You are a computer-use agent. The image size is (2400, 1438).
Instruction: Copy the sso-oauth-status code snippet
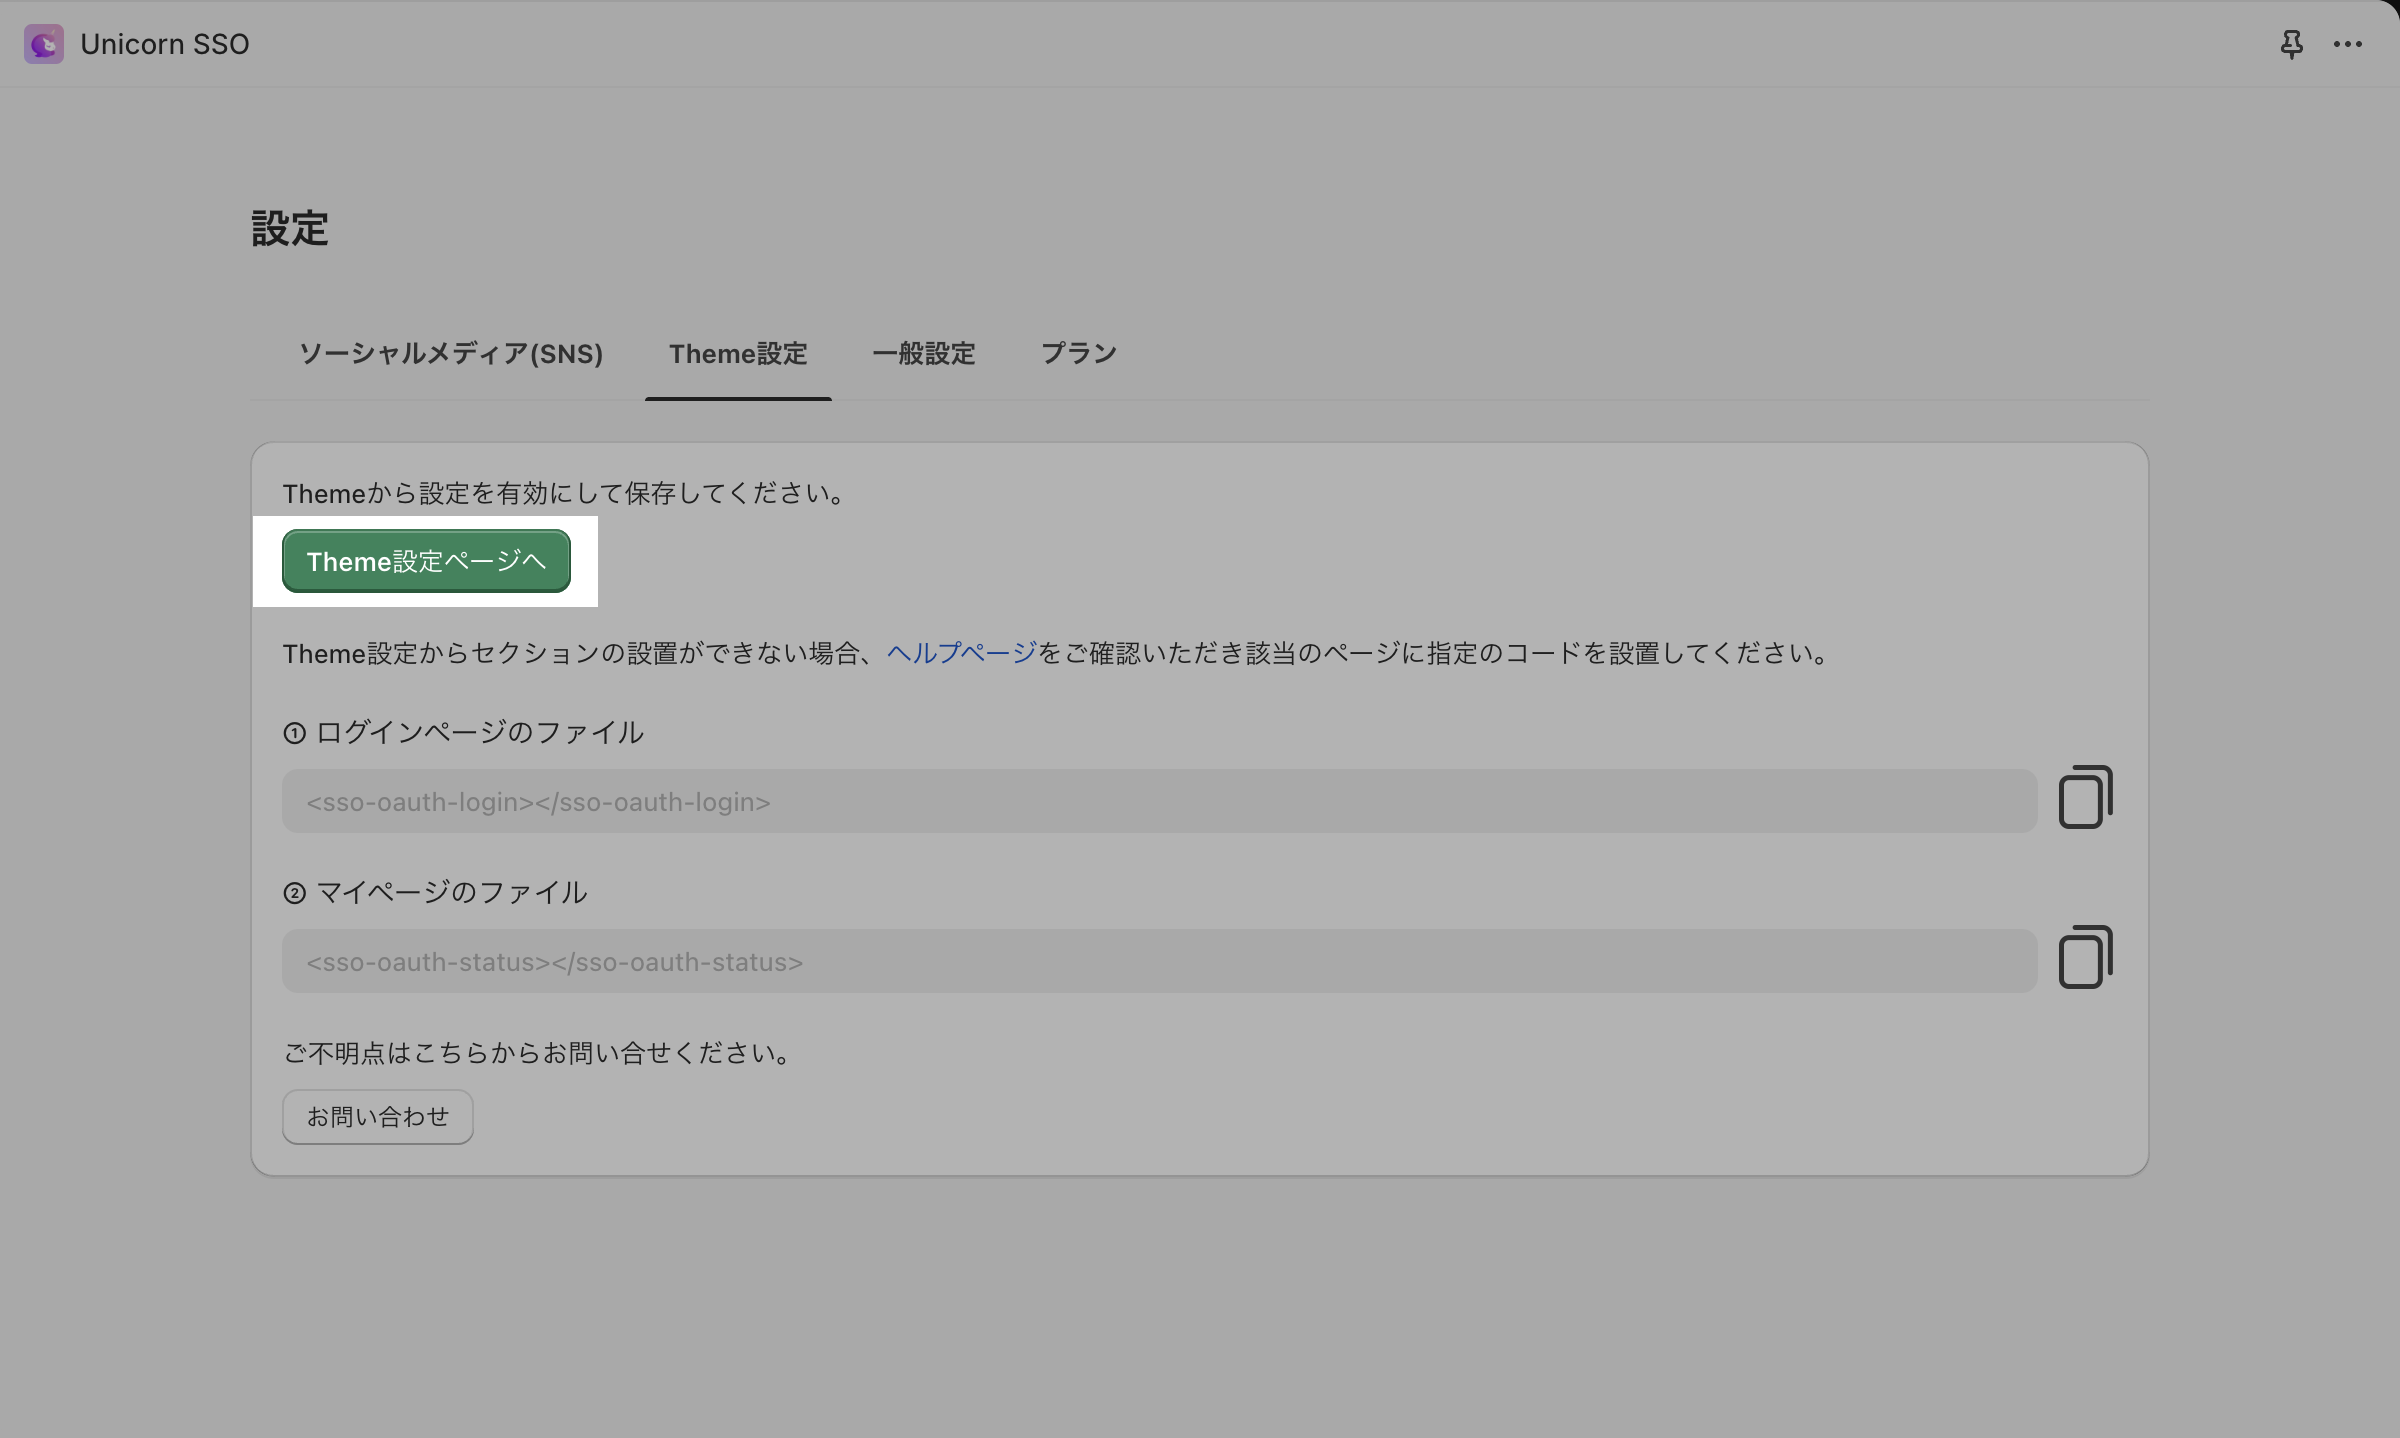point(2085,958)
